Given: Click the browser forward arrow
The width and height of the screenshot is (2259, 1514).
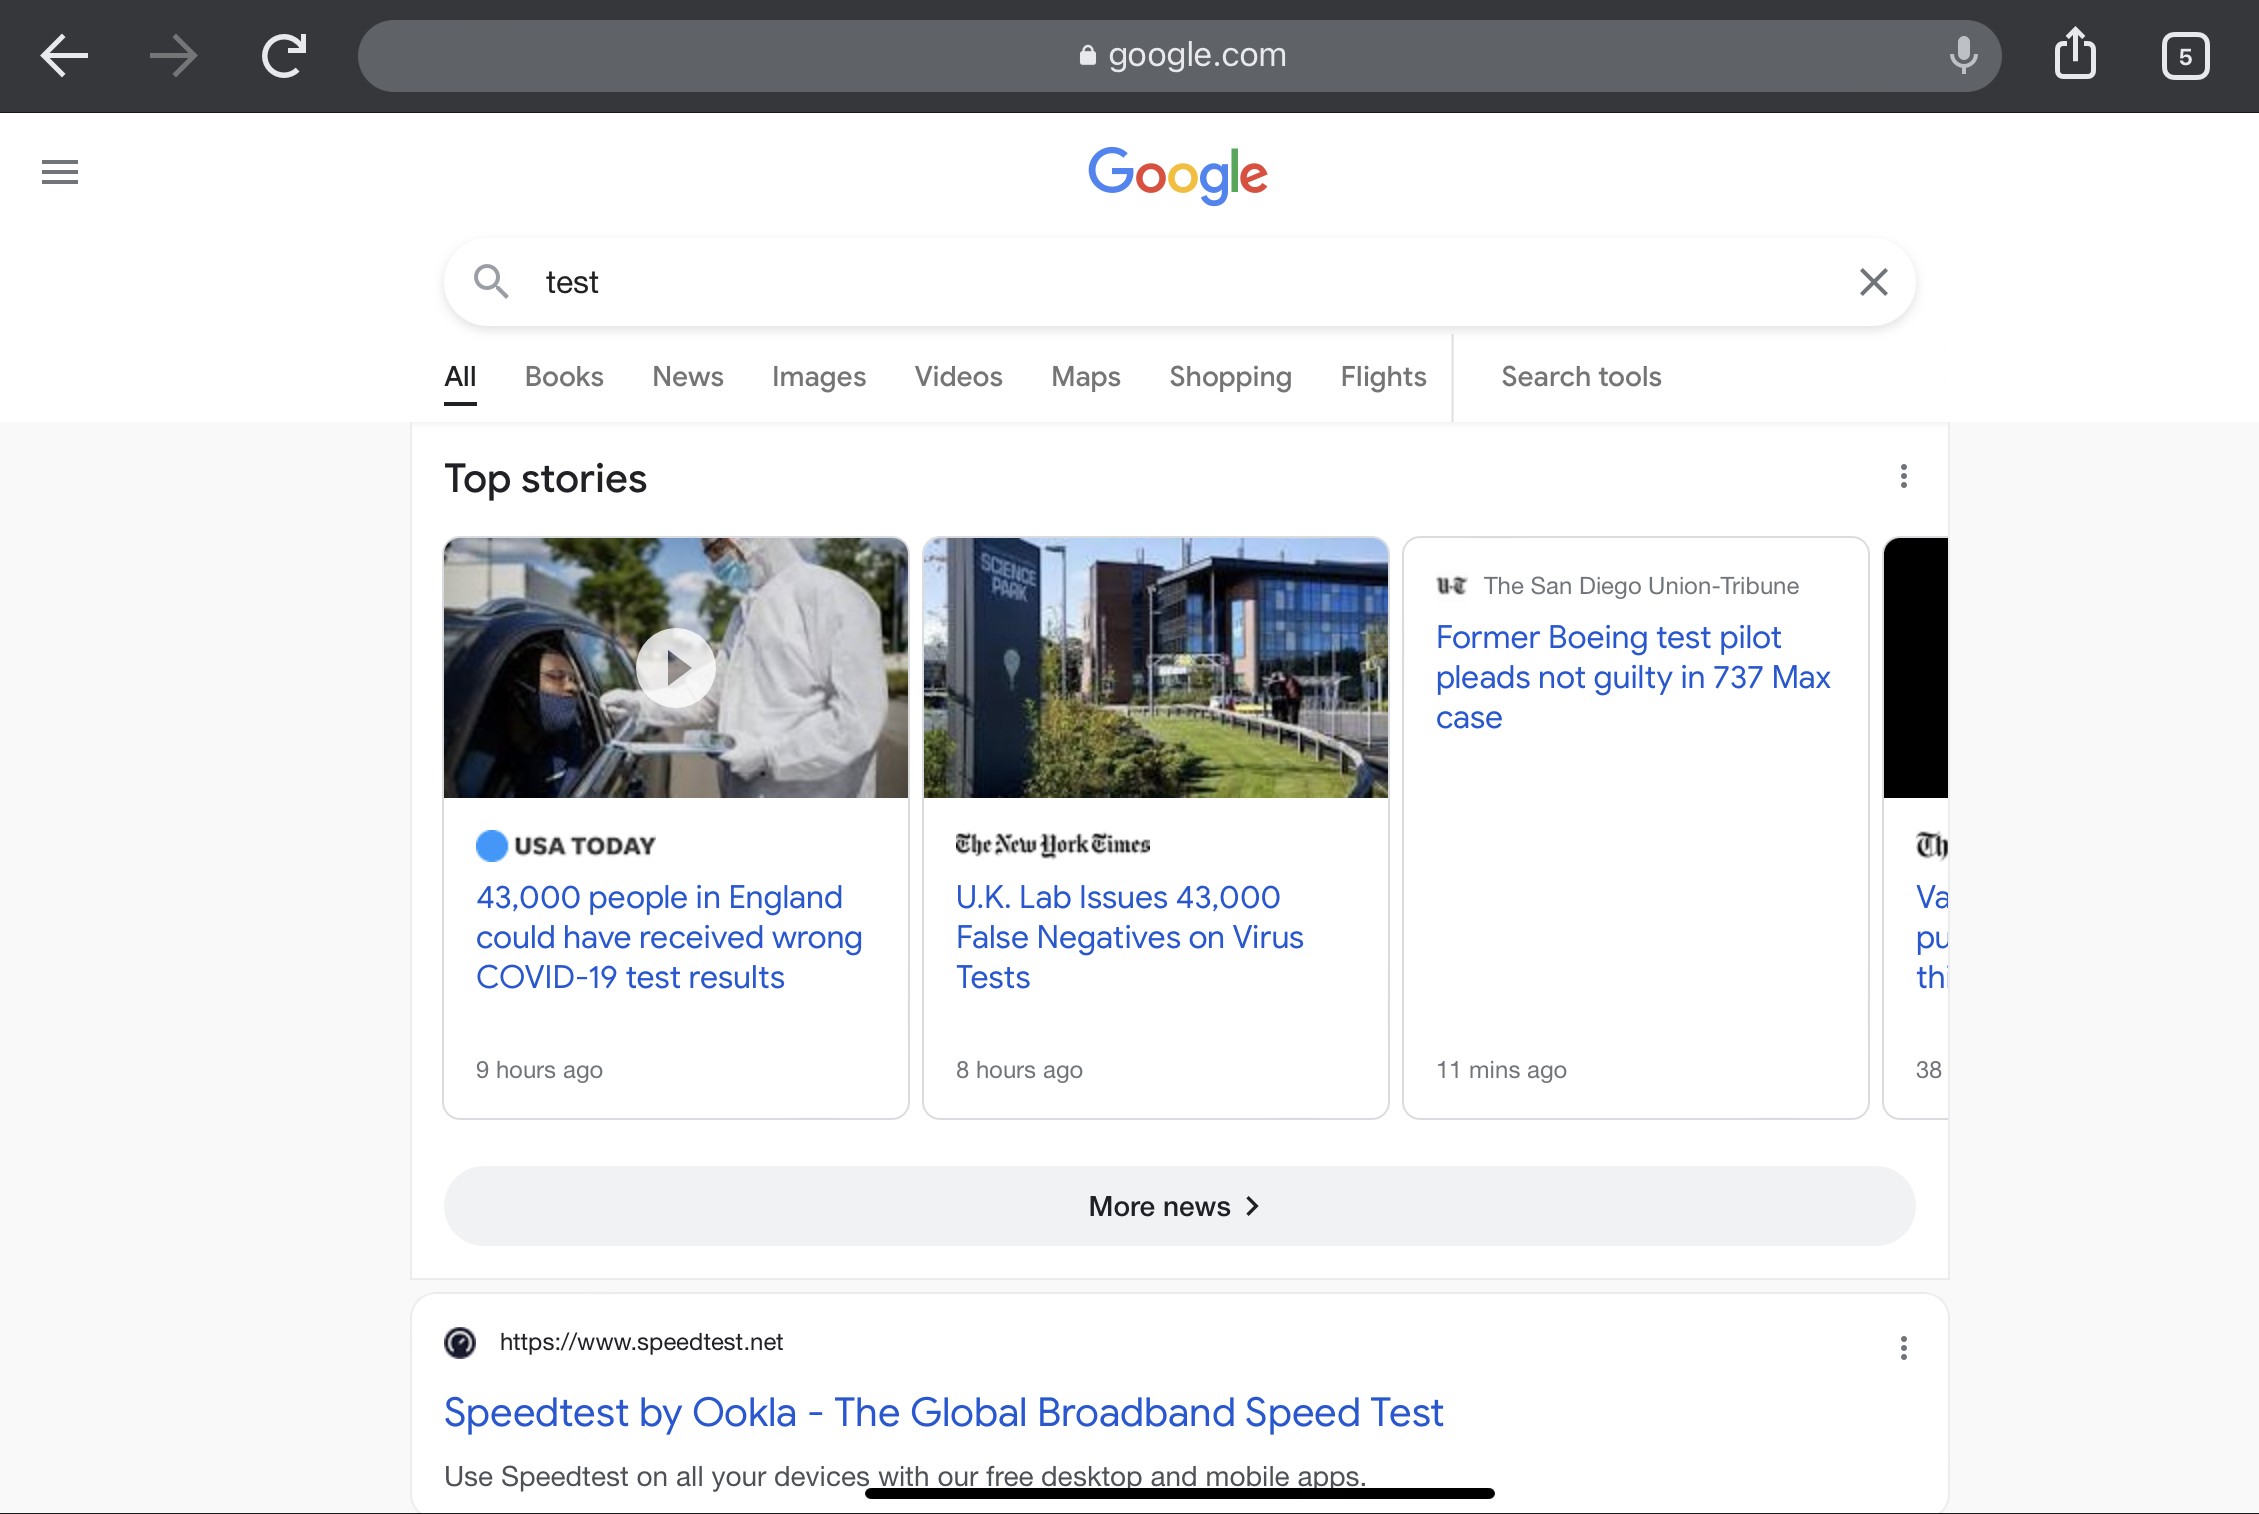Looking at the screenshot, I should 174,55.
